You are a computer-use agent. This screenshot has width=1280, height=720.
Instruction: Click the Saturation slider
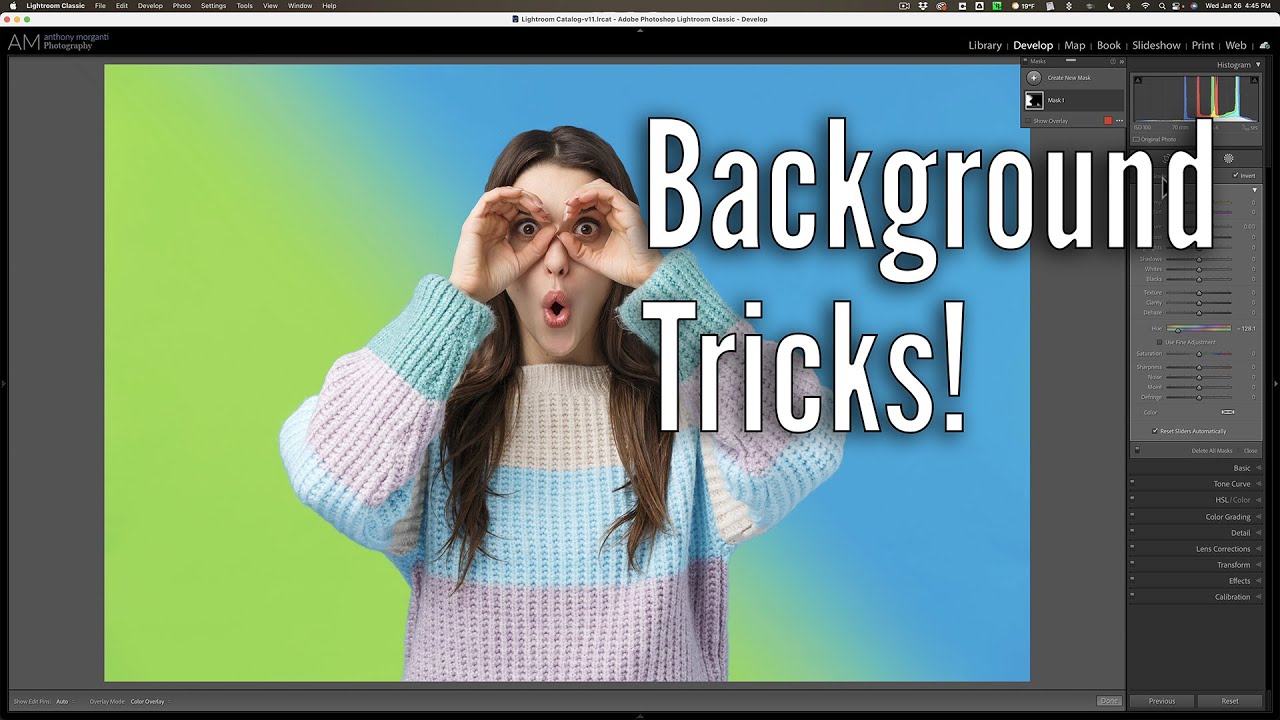pos(1199,354)
